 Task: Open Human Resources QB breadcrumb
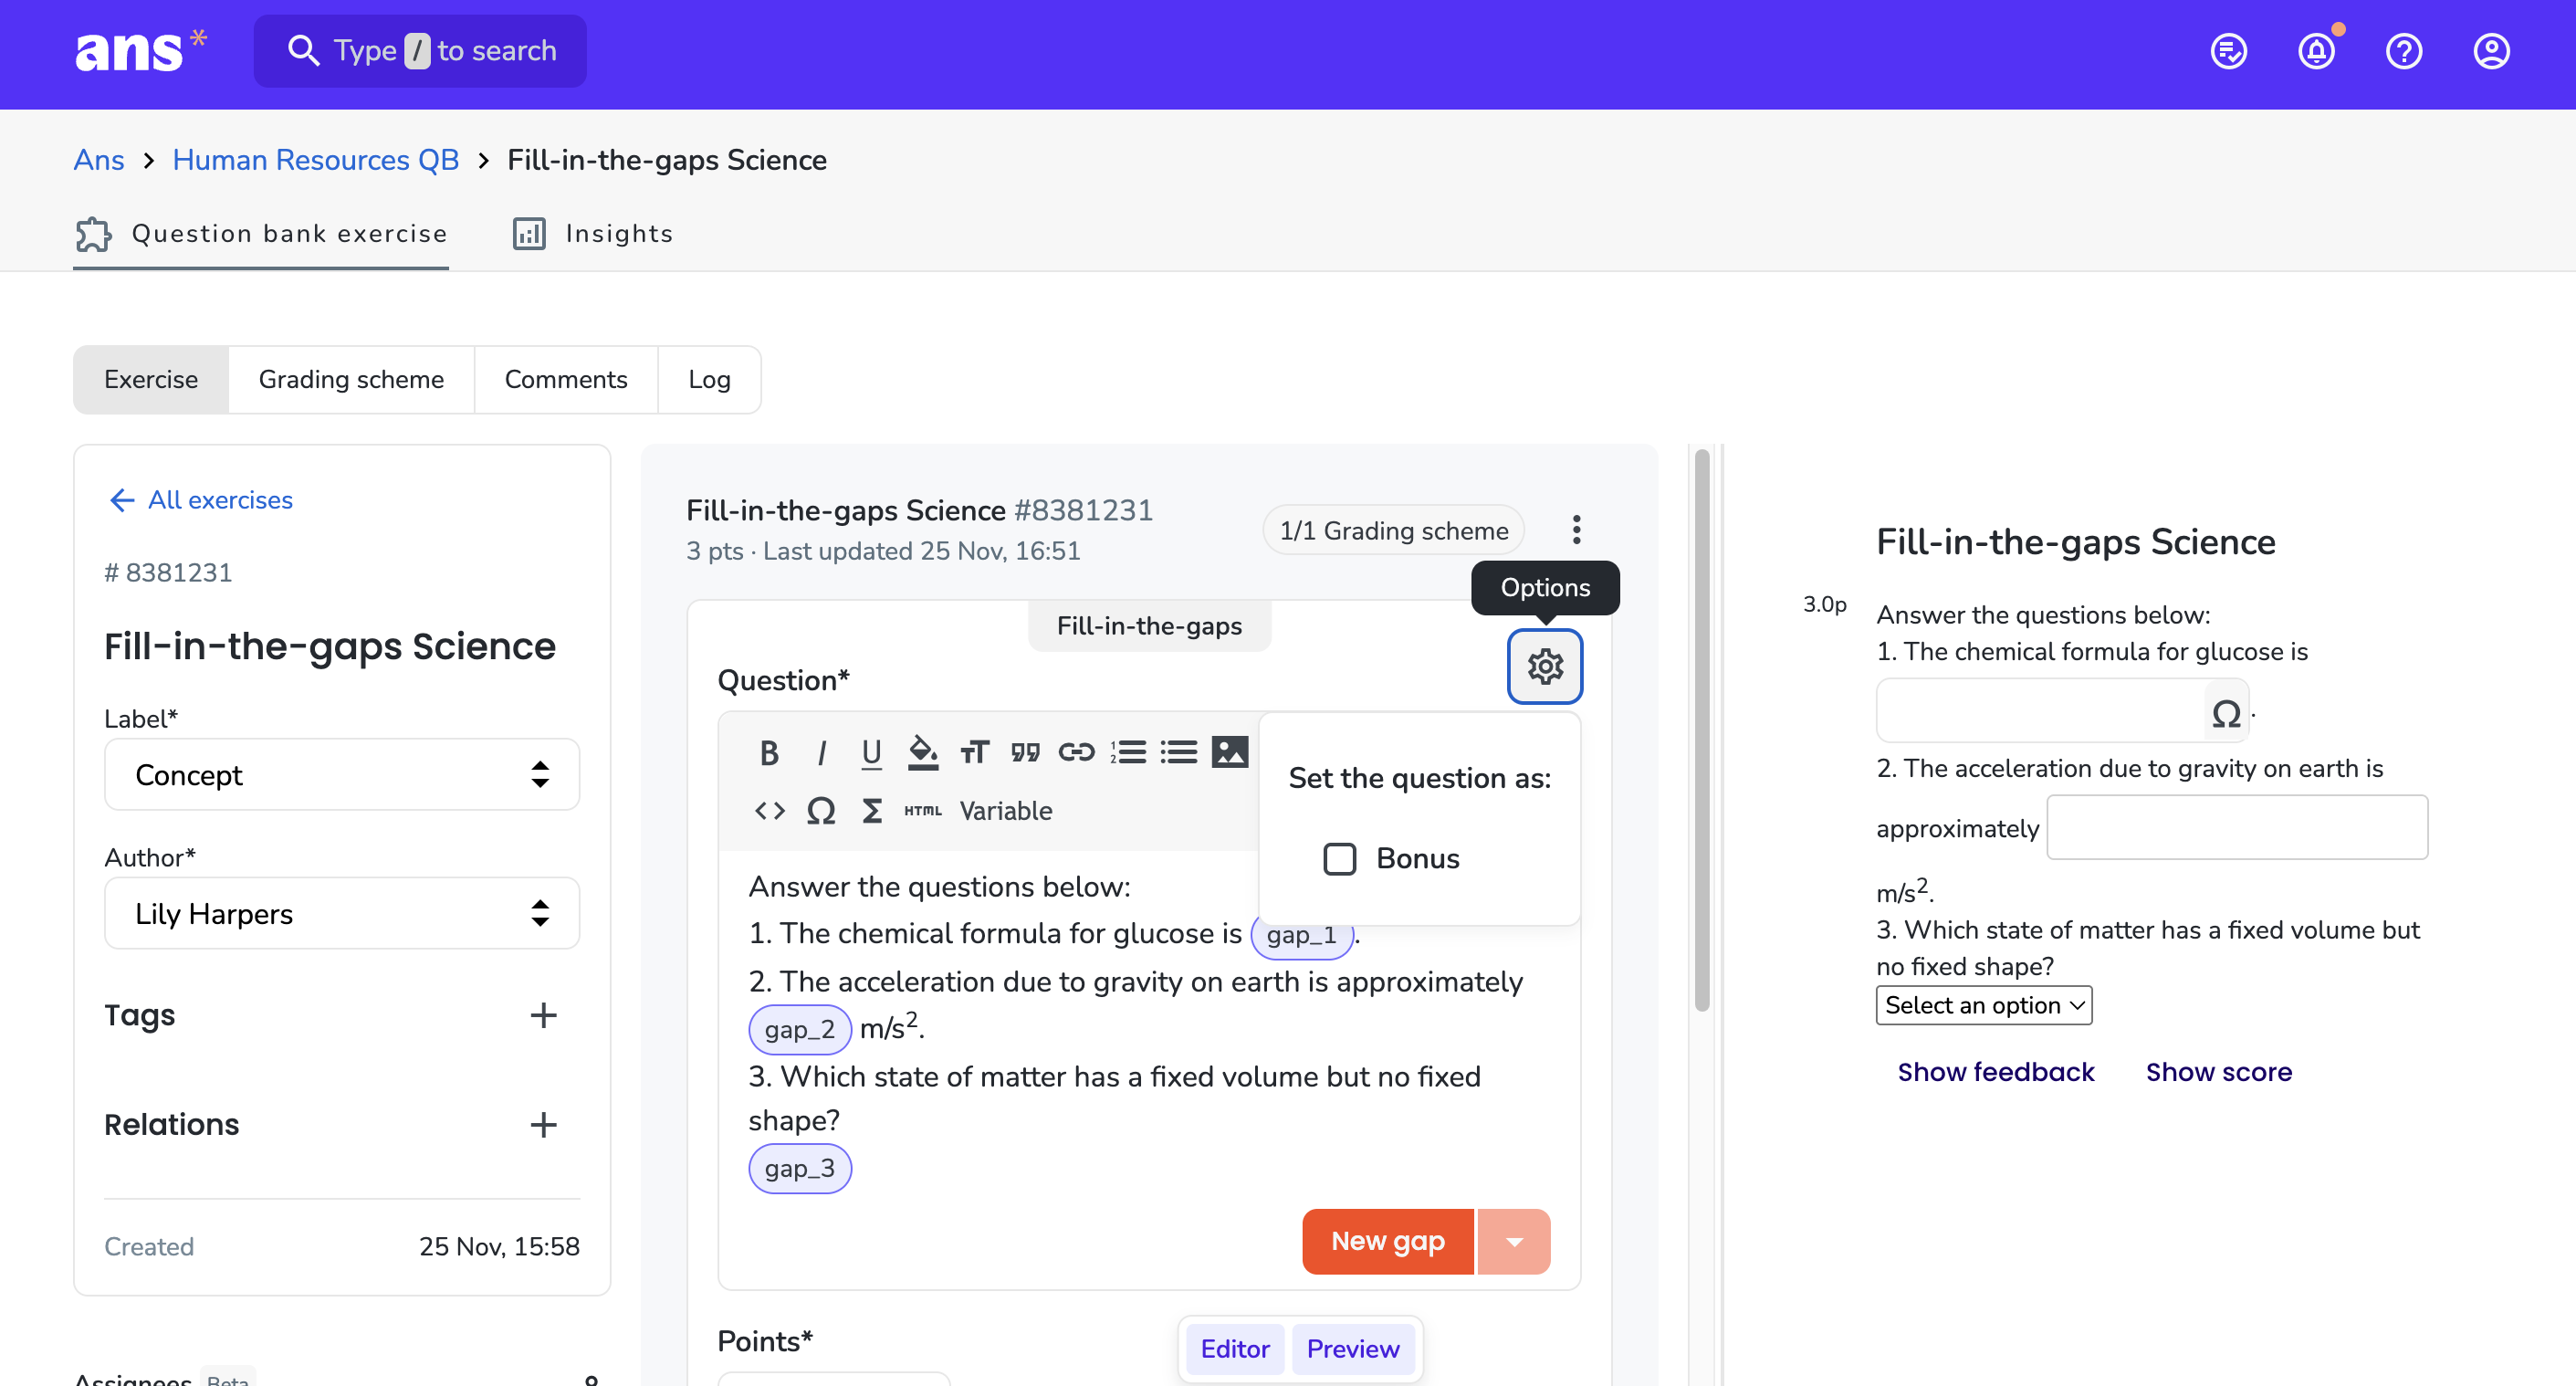pyautogui.click(x=315, y=160)
